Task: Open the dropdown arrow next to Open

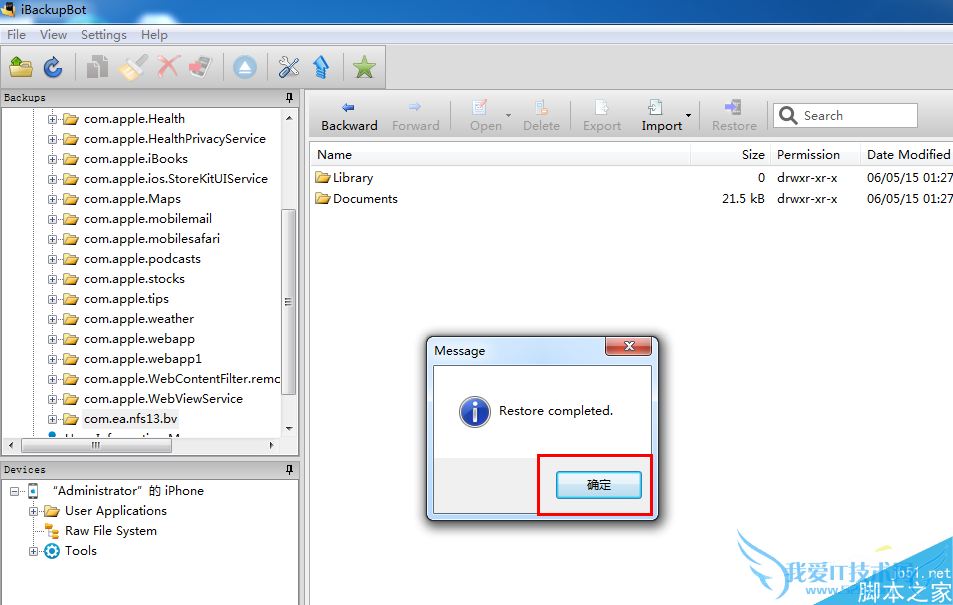Action: coord(508,115)
